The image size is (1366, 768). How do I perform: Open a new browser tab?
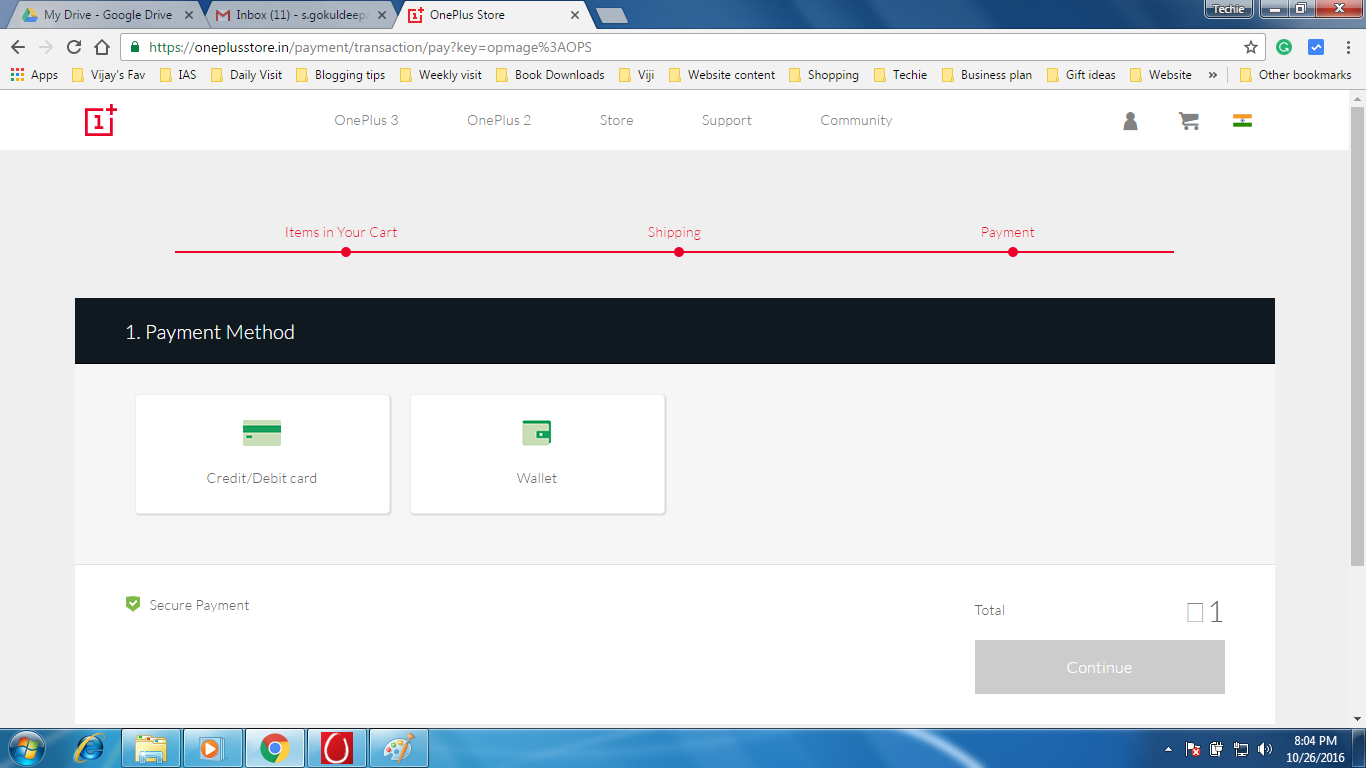[x=611, y=15]
